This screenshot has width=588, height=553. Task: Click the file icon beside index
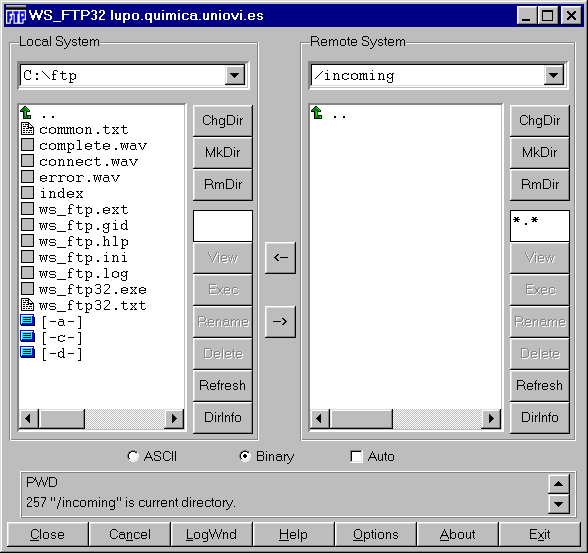pyautogui.click(x=27, y=193)
